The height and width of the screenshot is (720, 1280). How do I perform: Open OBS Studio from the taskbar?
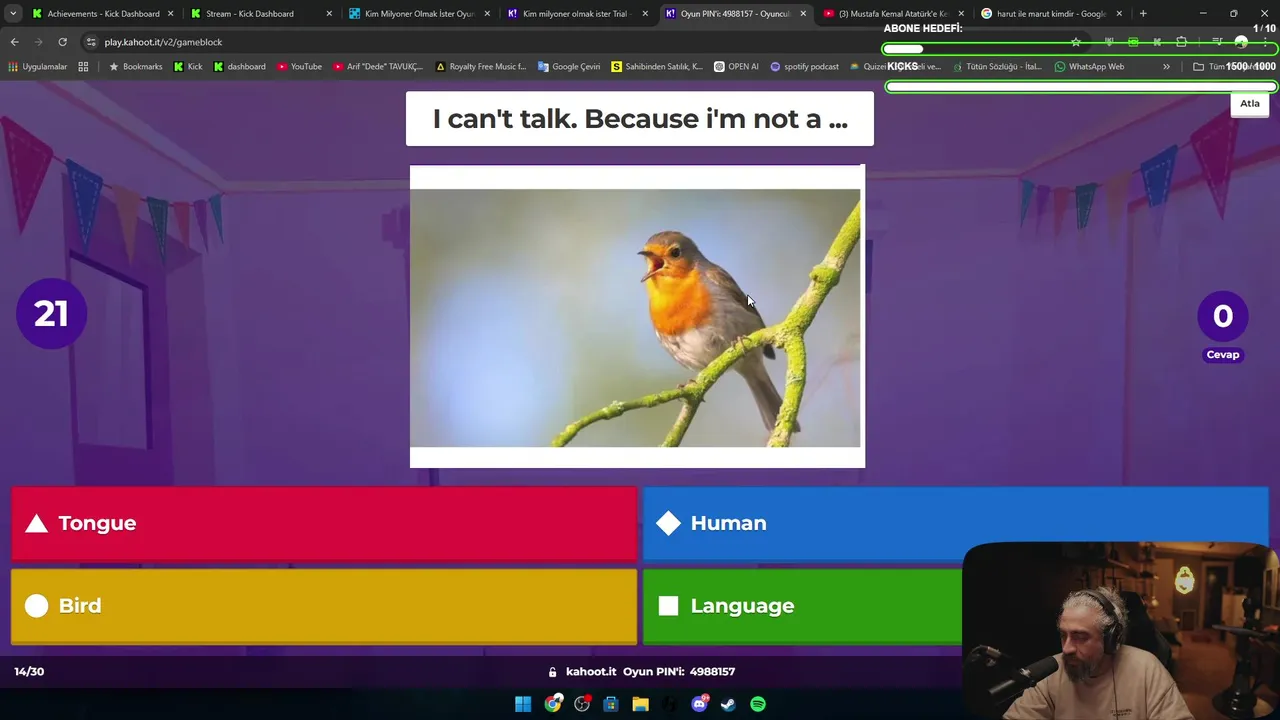pyautogui.click(x=582, y=704)
